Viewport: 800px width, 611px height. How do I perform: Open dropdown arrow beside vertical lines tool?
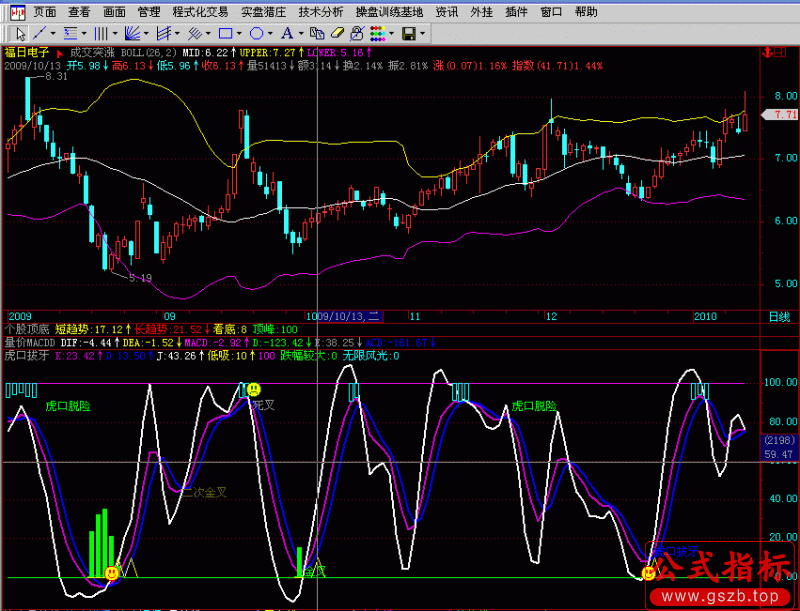click(114, 33)
